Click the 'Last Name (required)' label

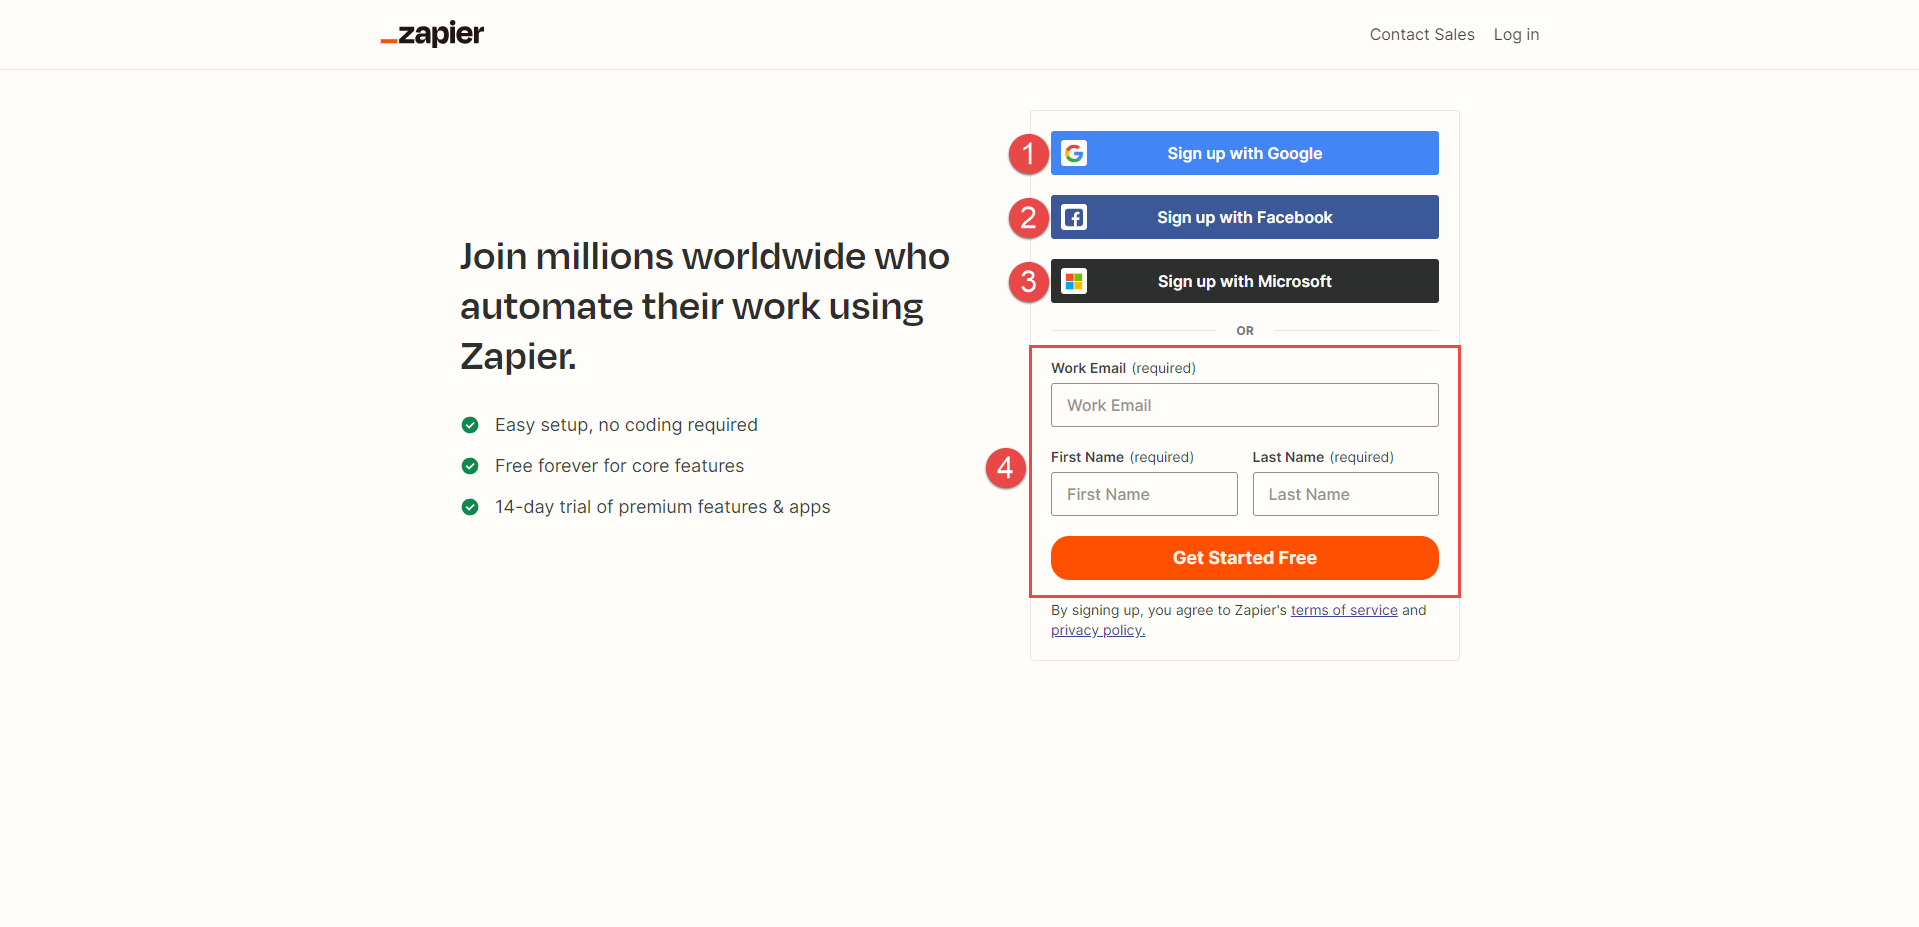point(1323,457)
